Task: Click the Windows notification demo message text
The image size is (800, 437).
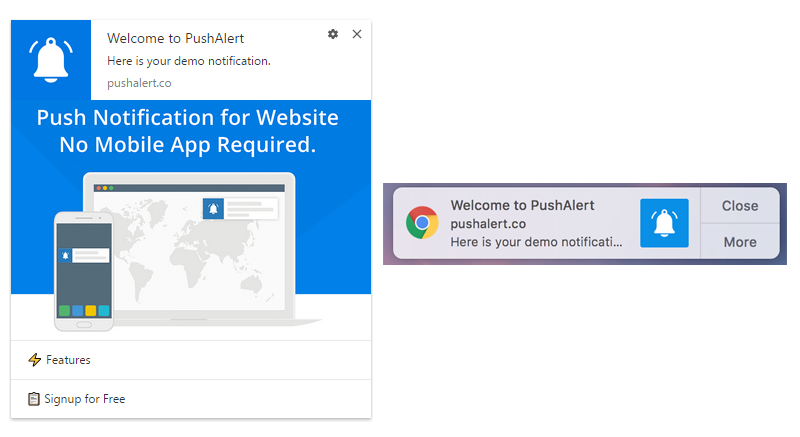Action: (x=189, y=61)
